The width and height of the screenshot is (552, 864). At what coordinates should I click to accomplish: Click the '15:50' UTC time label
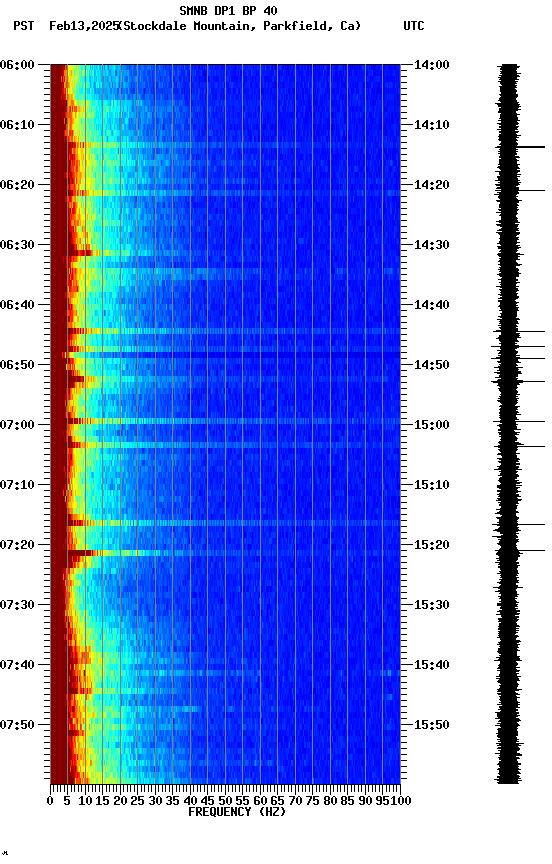(432, 725)
